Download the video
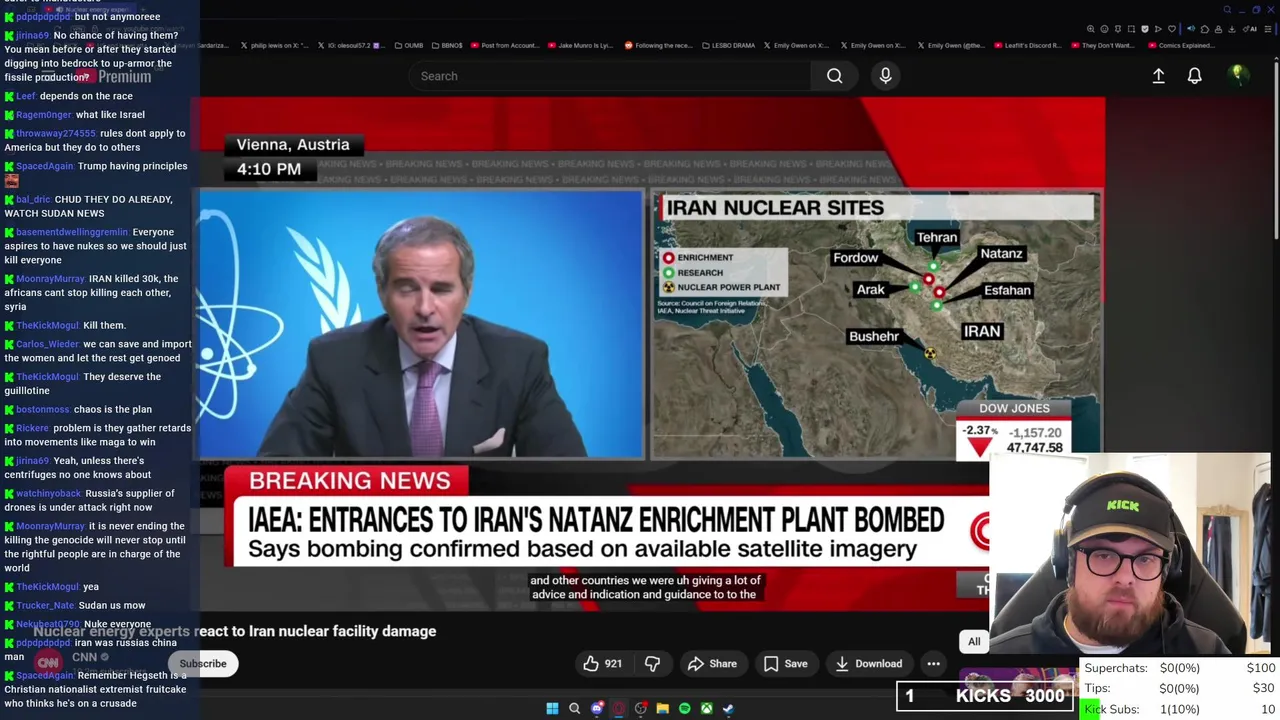Image resolution: width=1280 pixels, height=720 pixels. point(867,663)
